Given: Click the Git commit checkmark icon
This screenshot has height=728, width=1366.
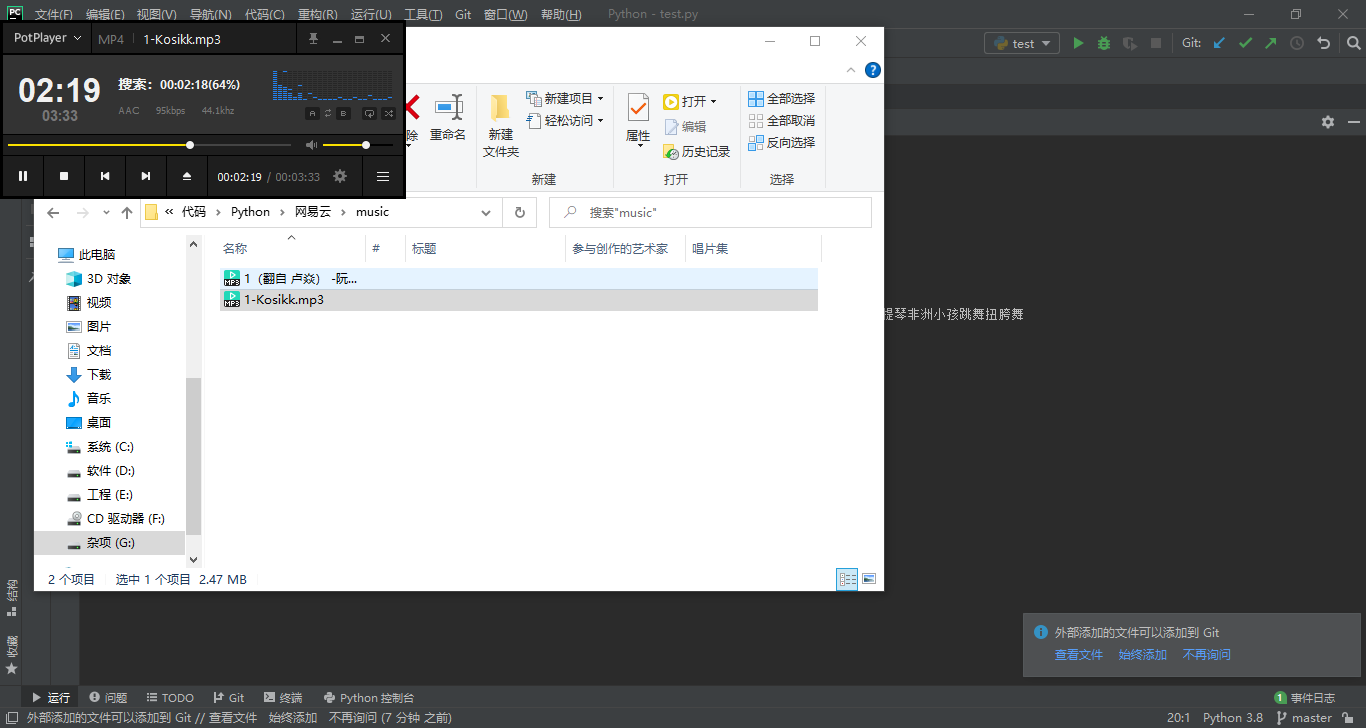Looking at the screenshot, I should point(1245,43).
